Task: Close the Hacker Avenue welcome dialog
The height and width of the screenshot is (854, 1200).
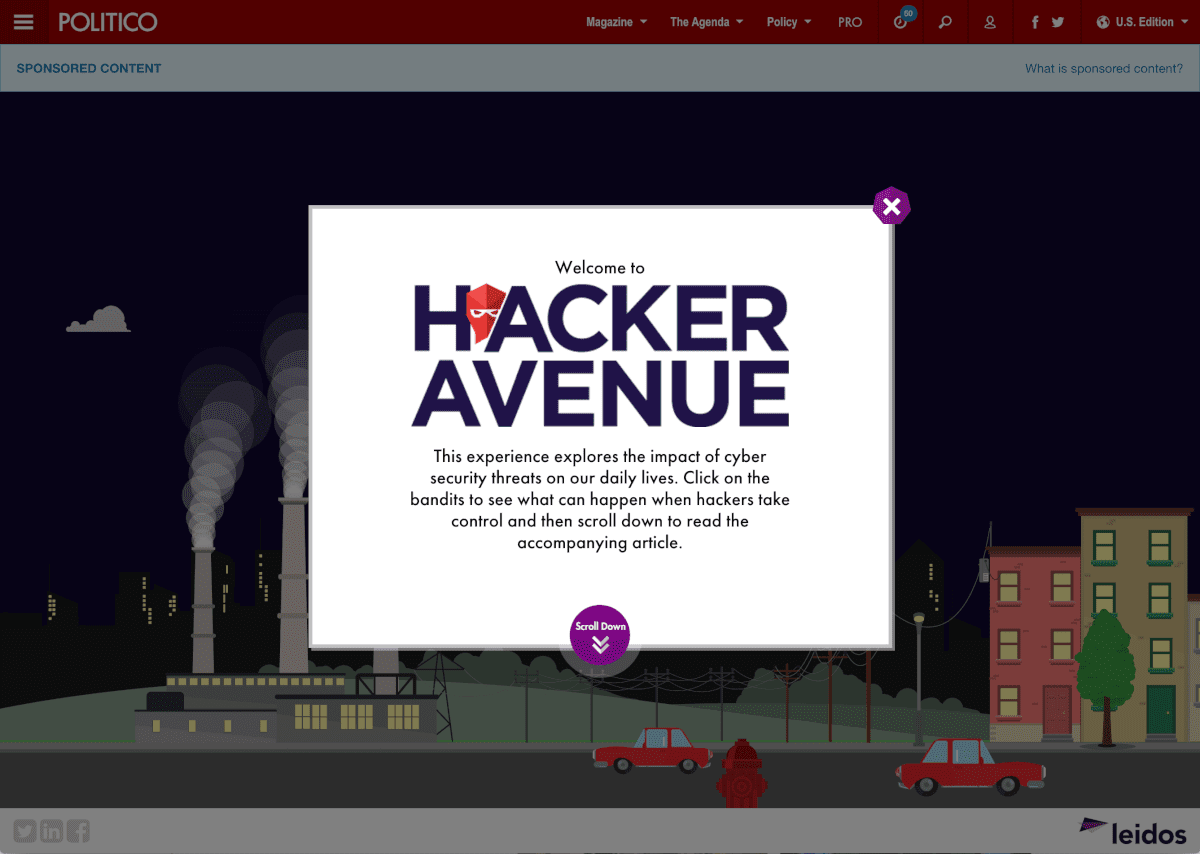Action: pos(891,206)
